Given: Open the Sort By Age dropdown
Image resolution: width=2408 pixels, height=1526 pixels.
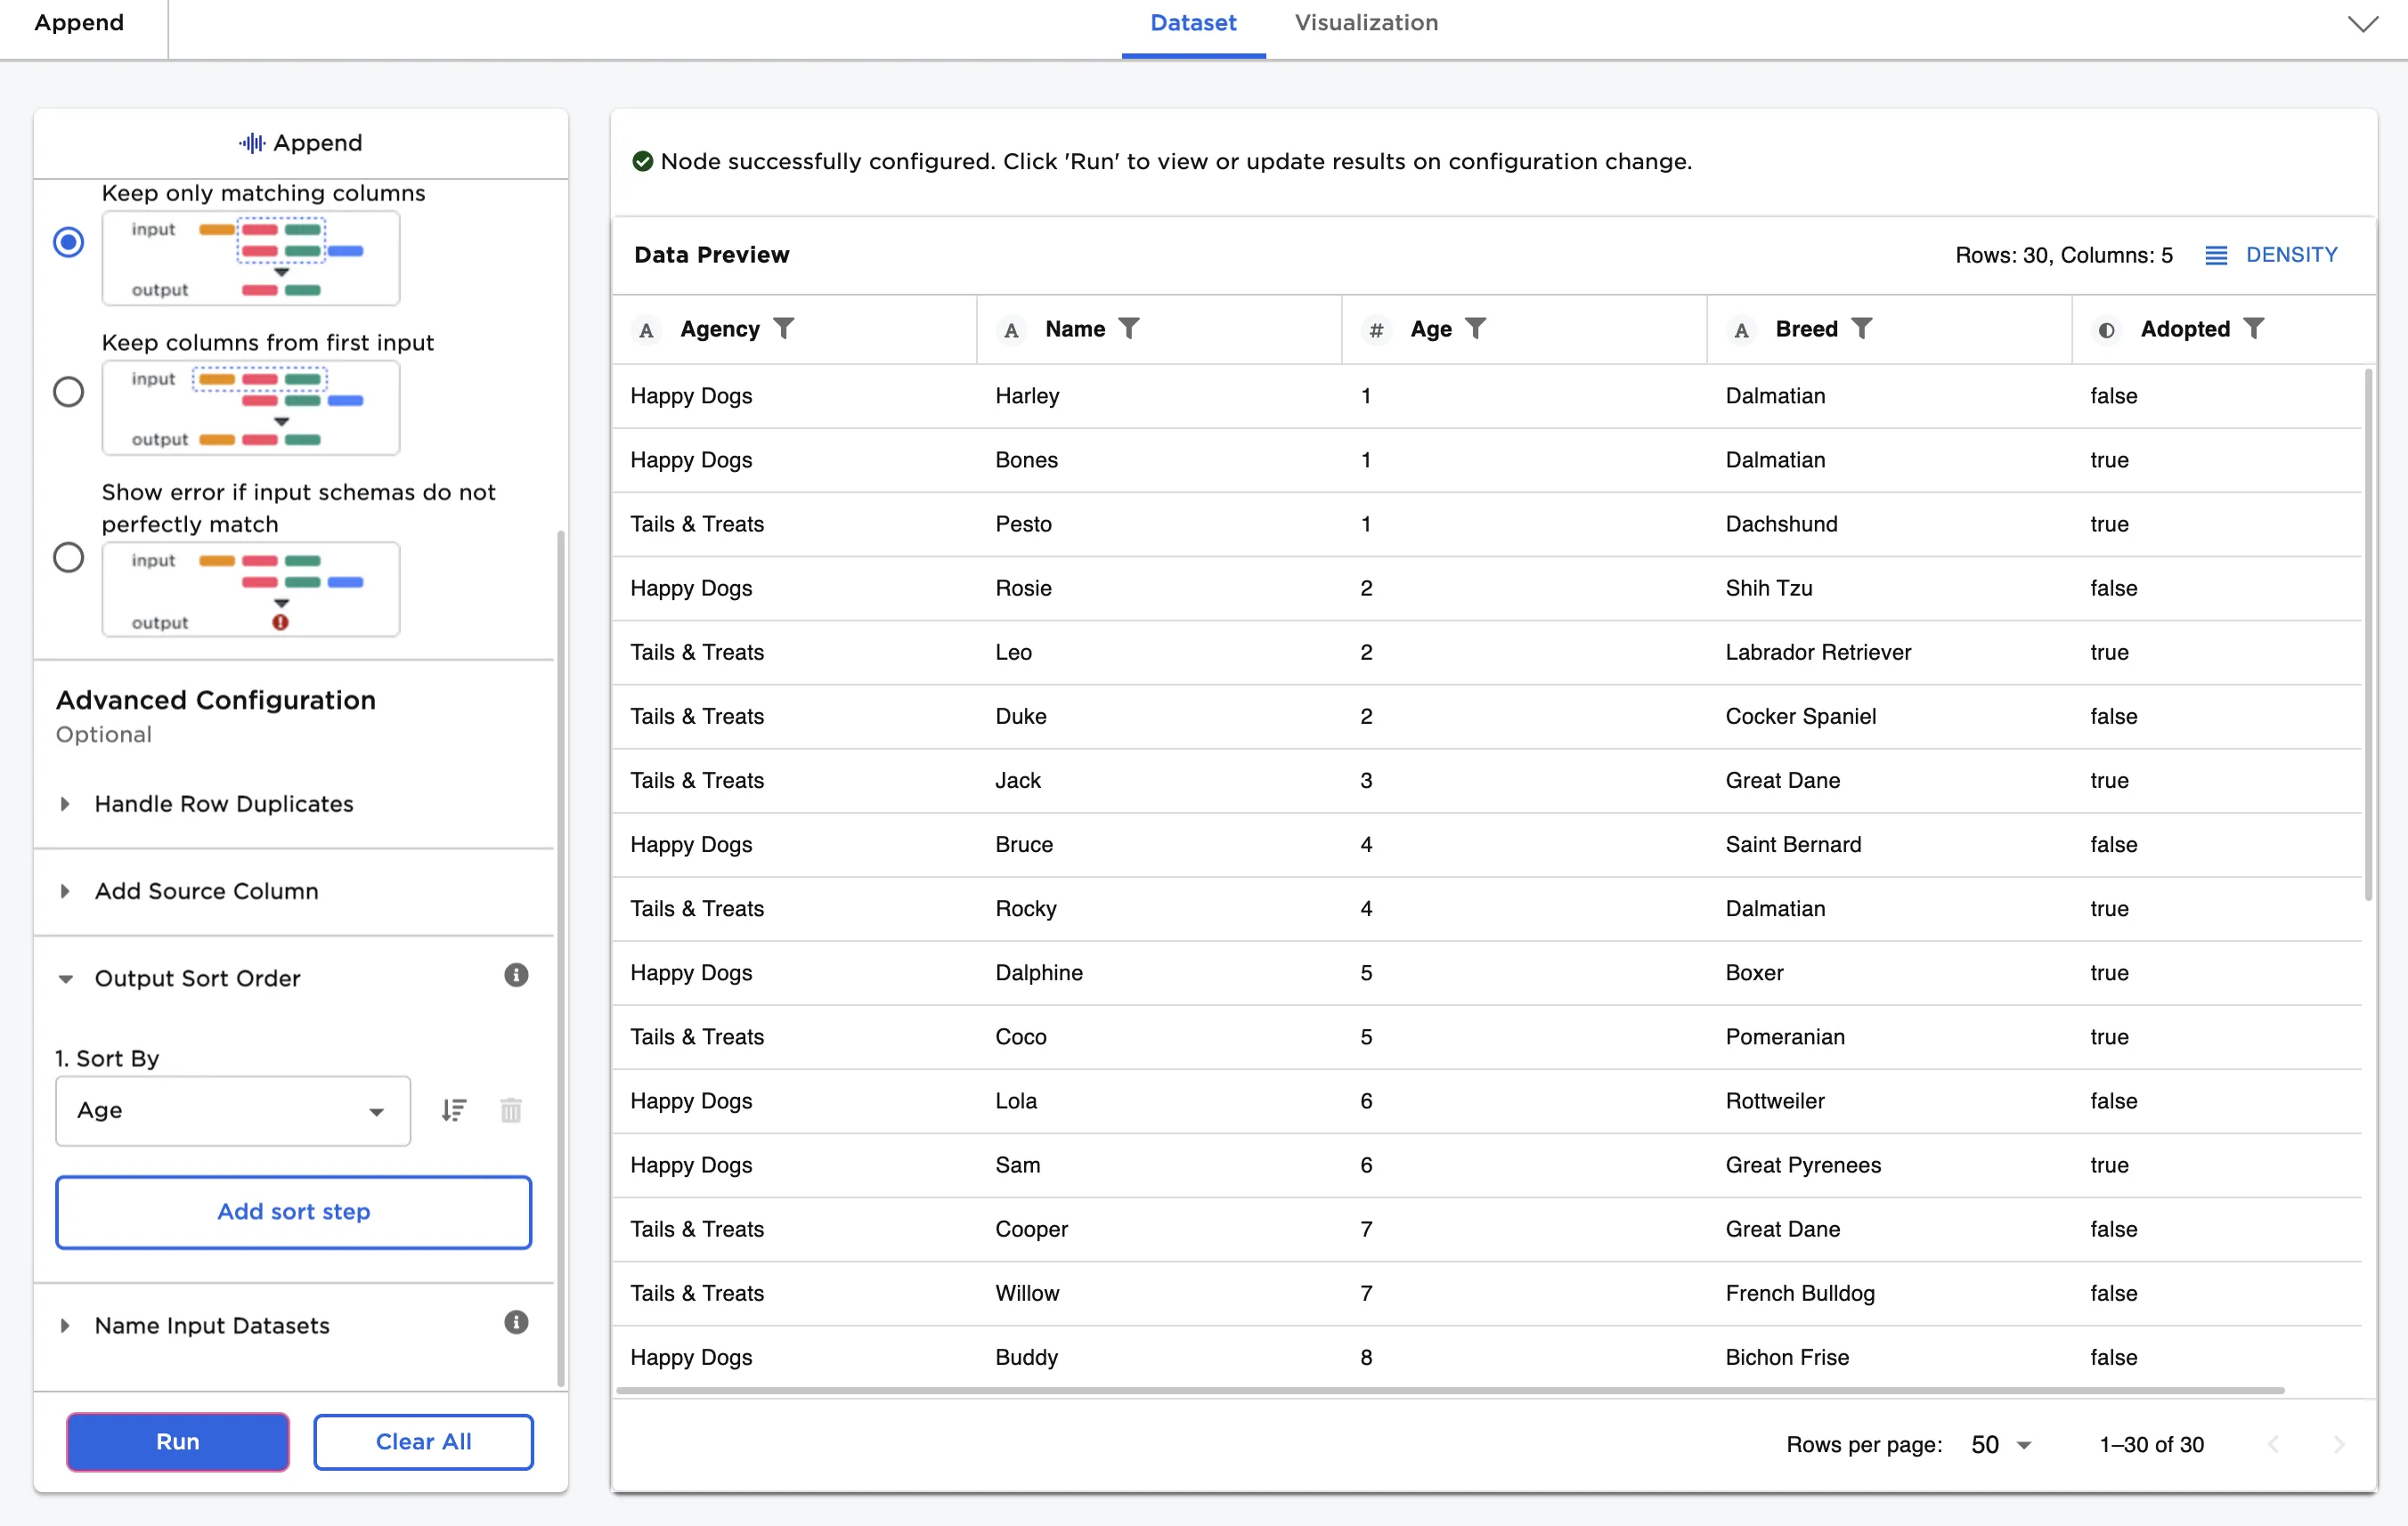Looking at the screenshot, I should click(232, 1110).
